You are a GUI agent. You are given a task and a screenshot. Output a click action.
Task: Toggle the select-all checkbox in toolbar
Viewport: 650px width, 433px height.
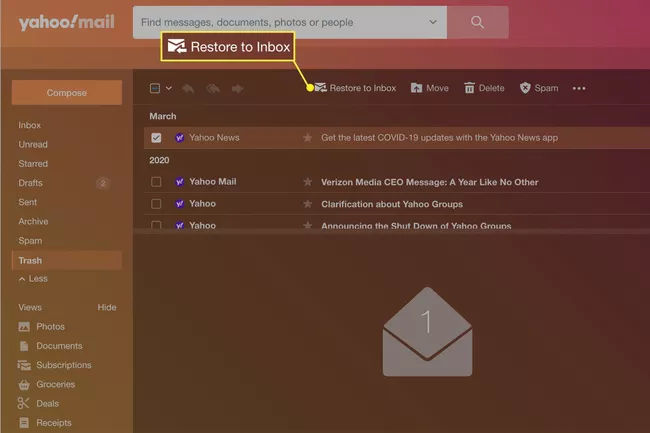[x=155, y=88]
